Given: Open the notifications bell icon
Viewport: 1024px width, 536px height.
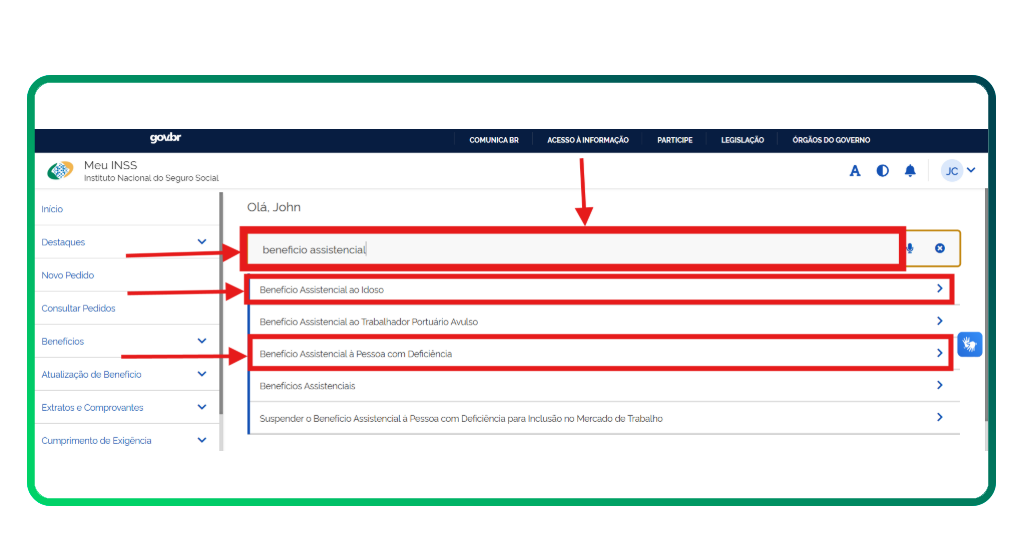Looking at the screenshot, I should click(910, 171).
